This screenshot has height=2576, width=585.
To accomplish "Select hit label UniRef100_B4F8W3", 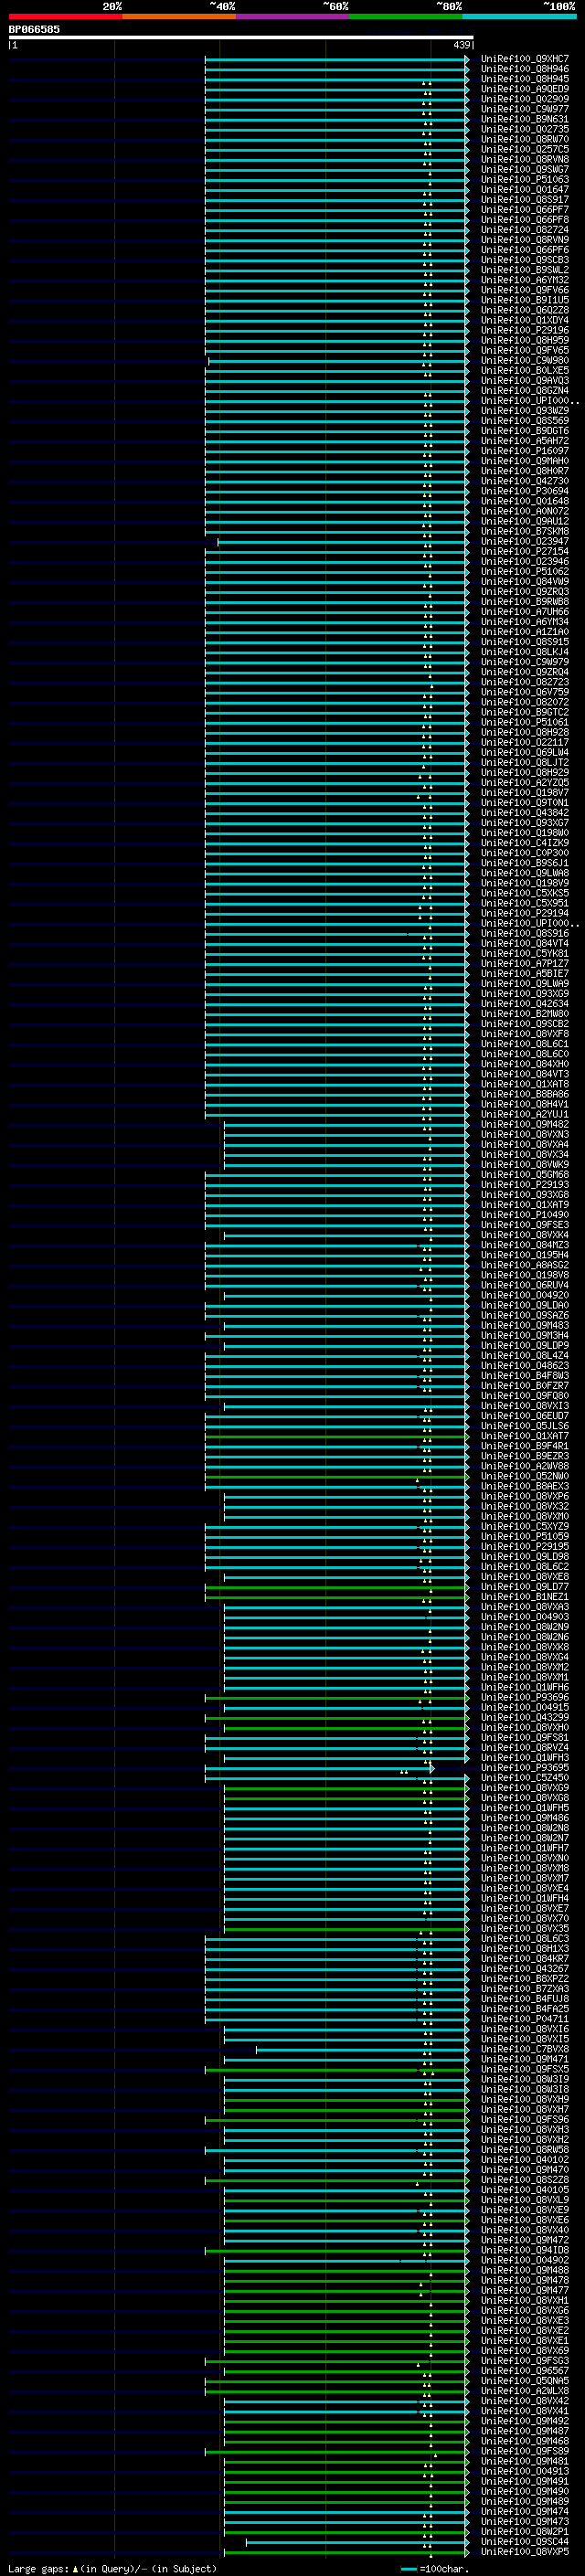I will [x=525, y=1375].
